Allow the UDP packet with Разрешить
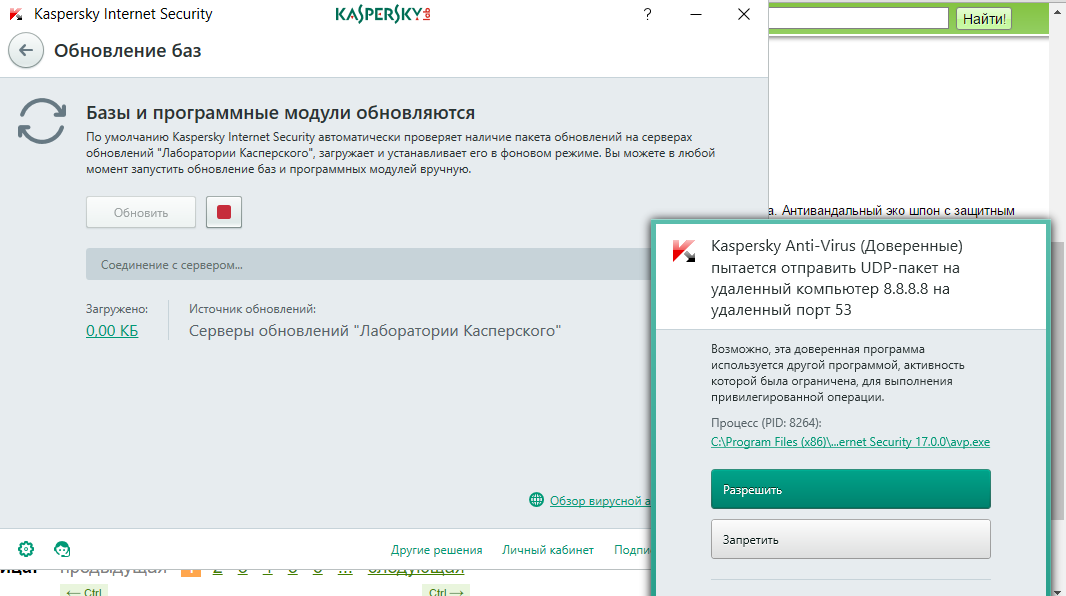Viewport: 1066px width, 596px height. click(x=850, y=489)
